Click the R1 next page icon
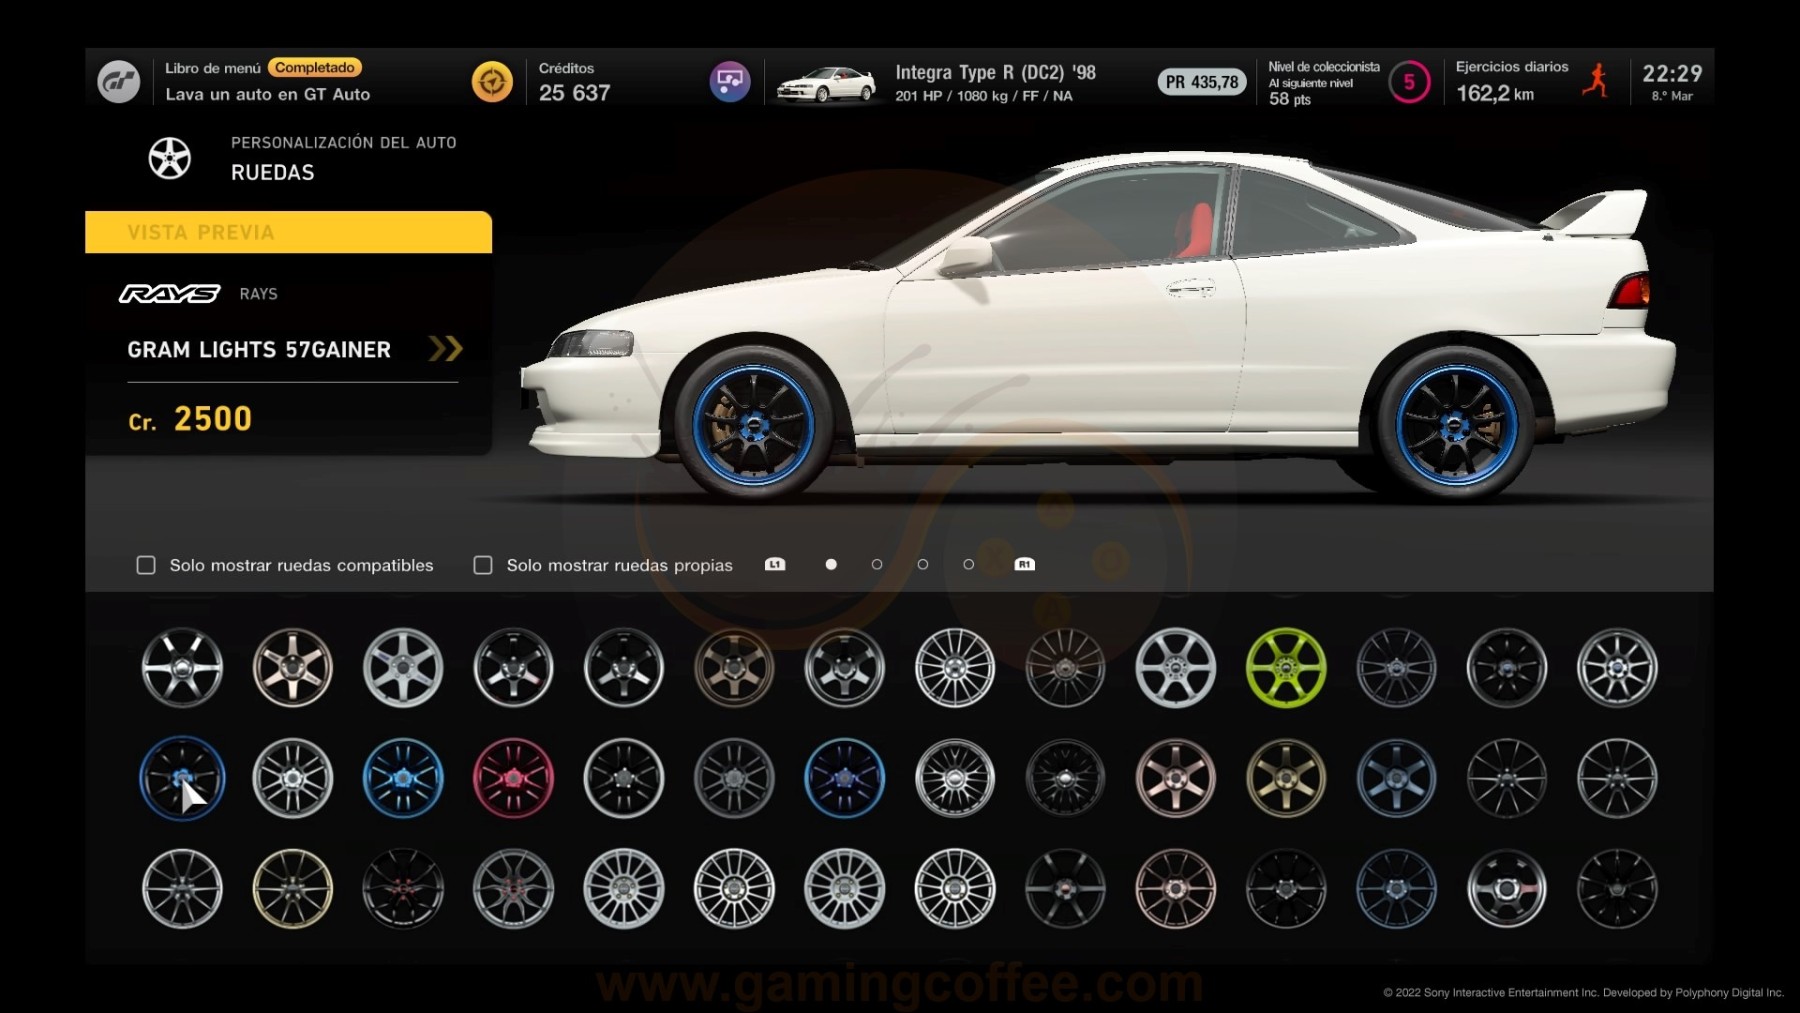This screenshot has height=1013, width=1800. [1024, 564]
